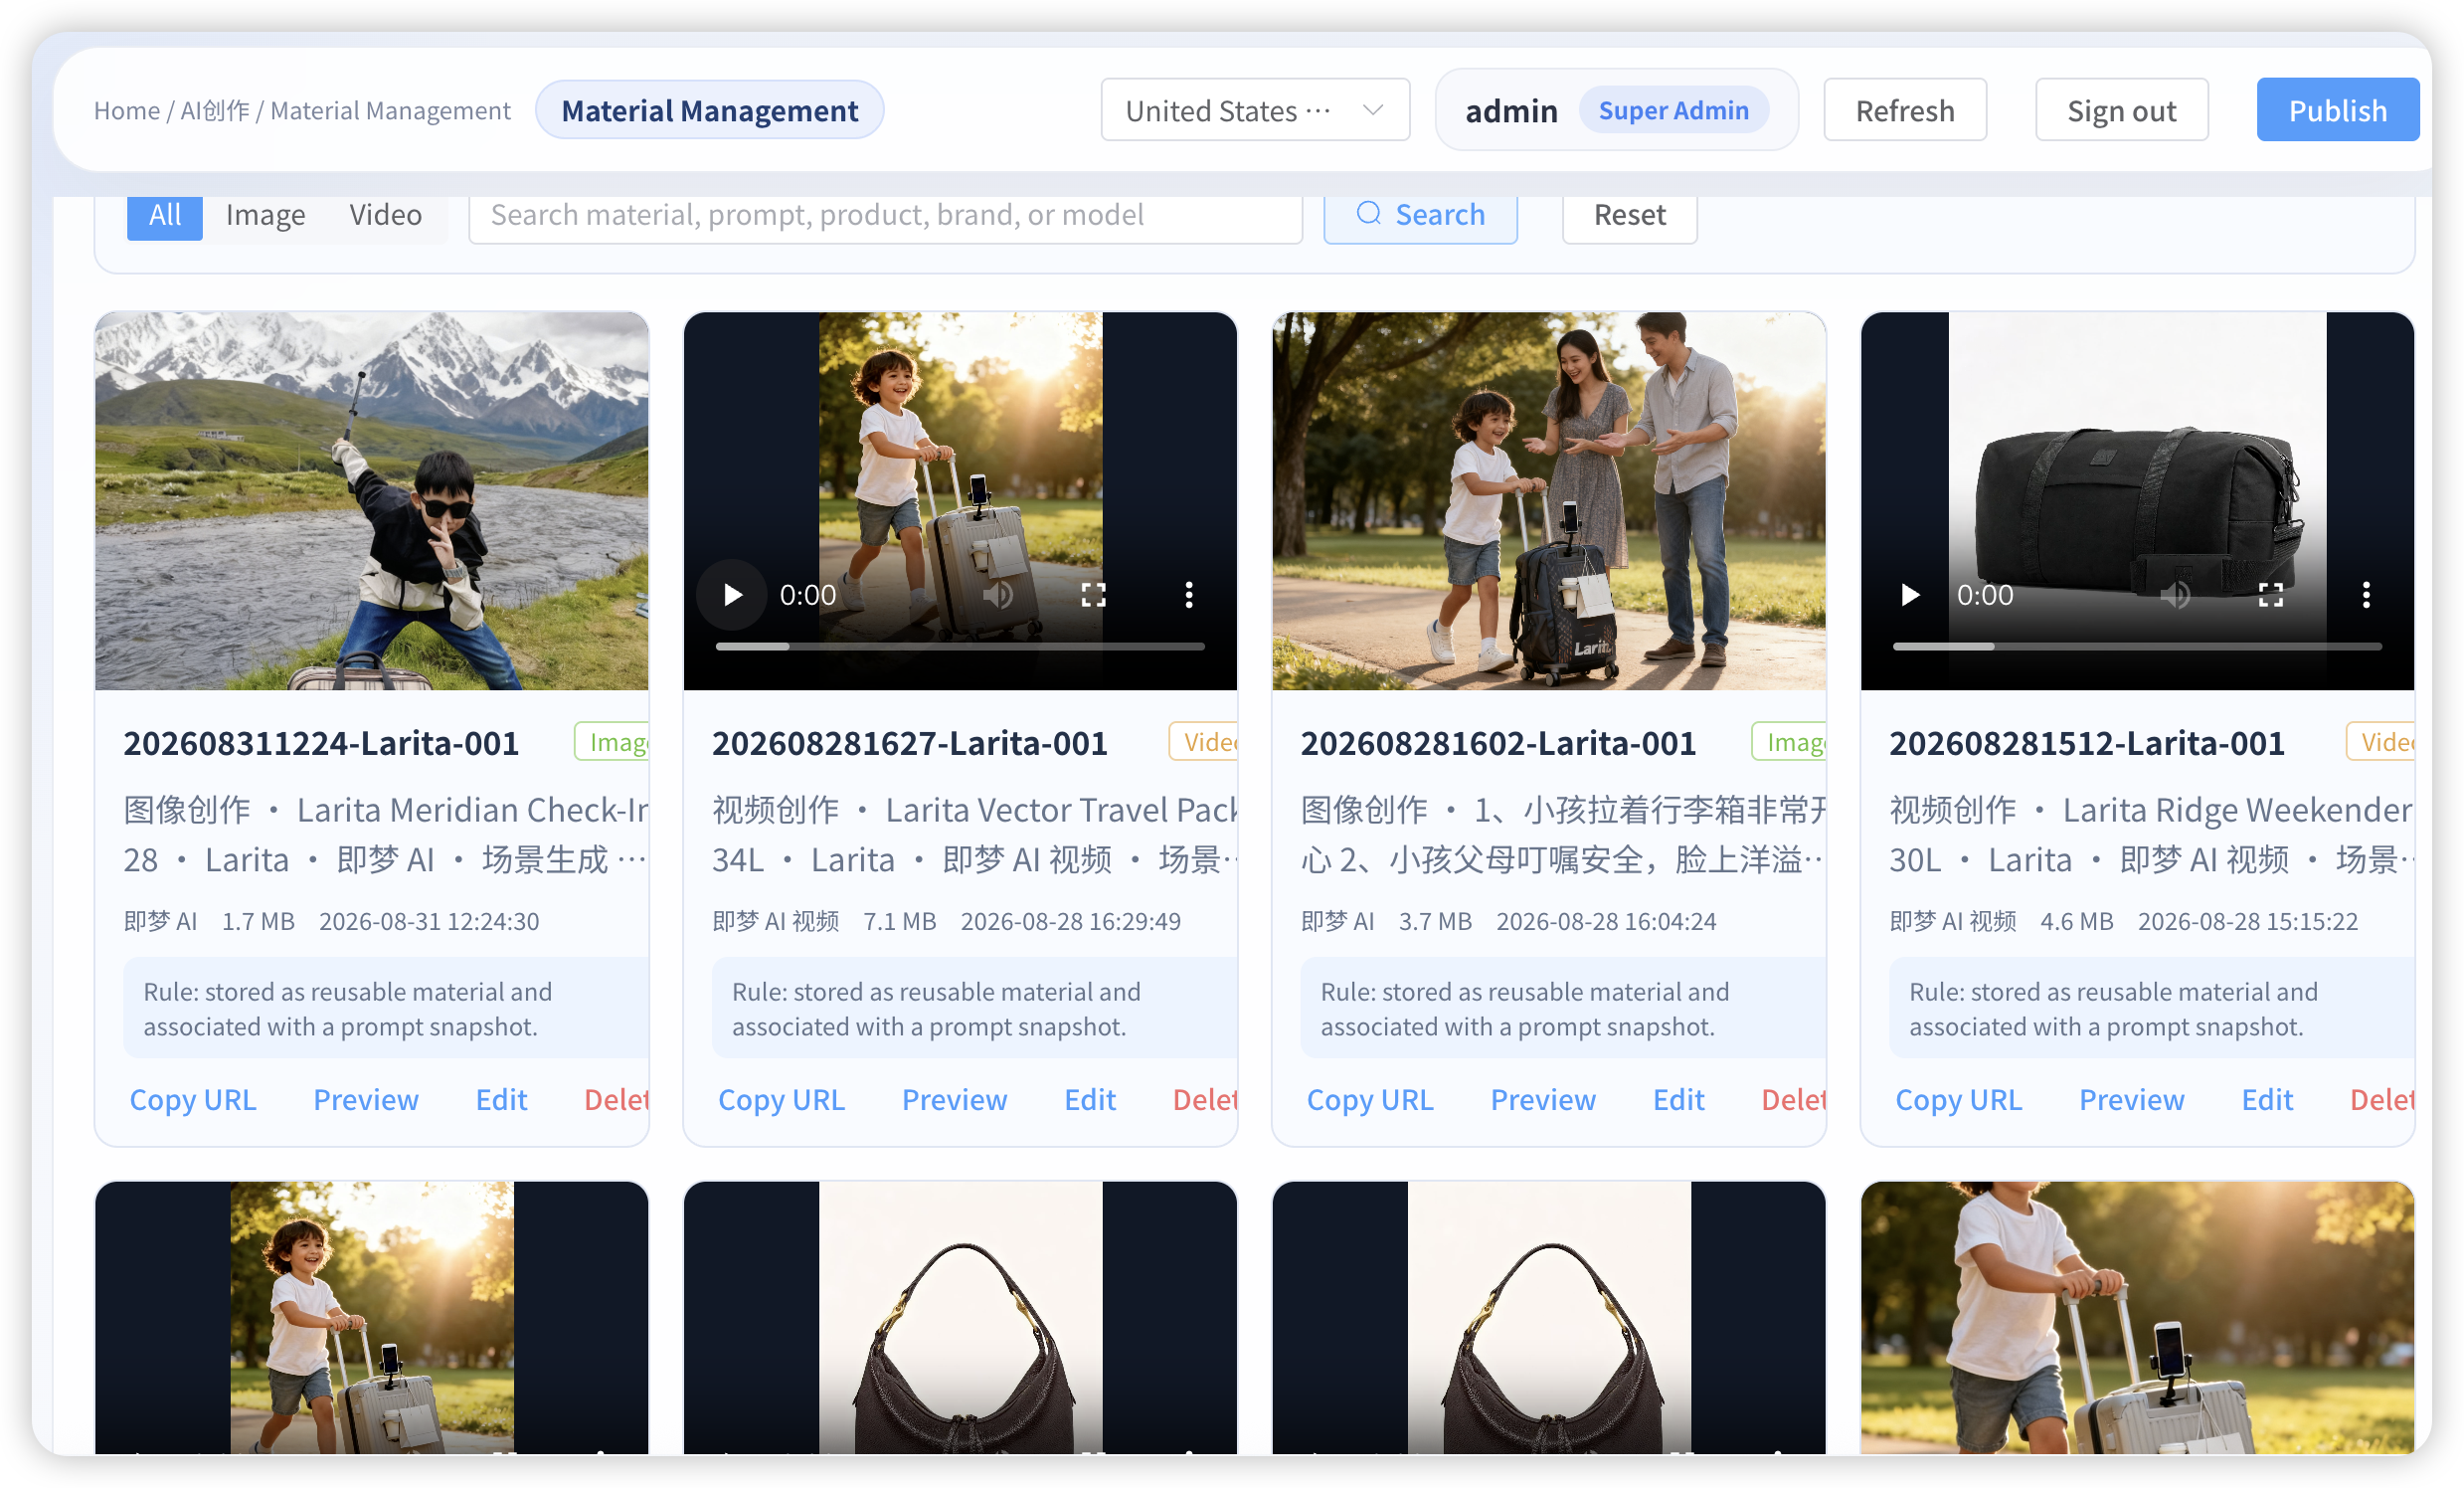Screen dimensions: 2464x1488
Task: Click the title 202608311224-Larita-001
Action: click(x=321, y=743)
